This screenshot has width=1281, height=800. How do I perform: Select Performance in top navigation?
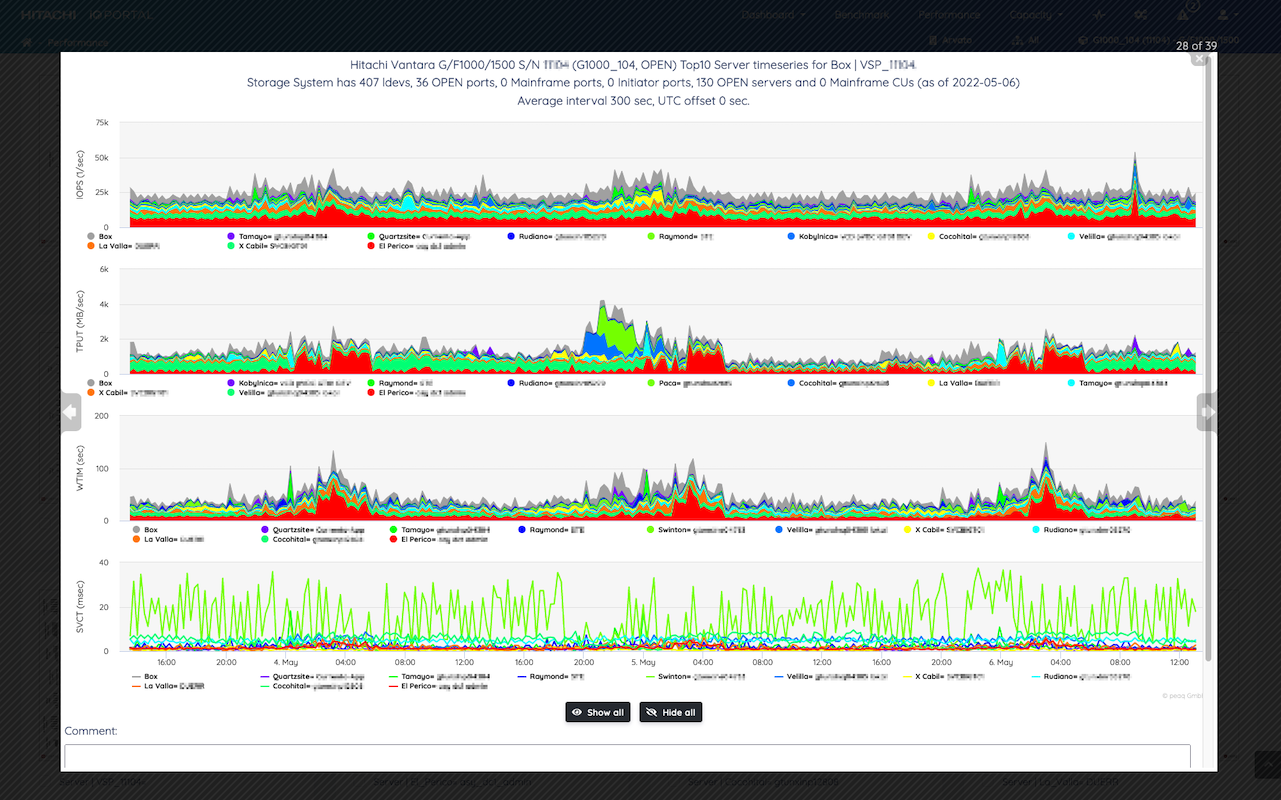949,15
